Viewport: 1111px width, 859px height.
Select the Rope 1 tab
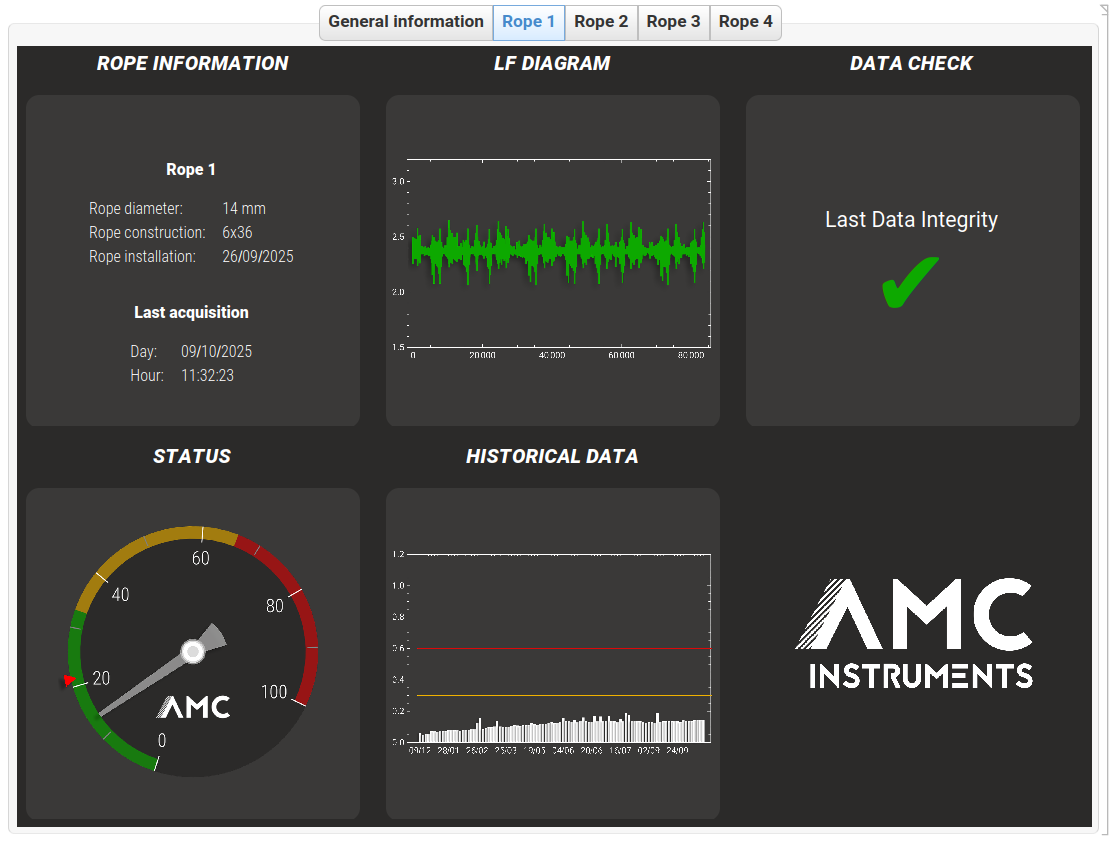coord(529,22)
